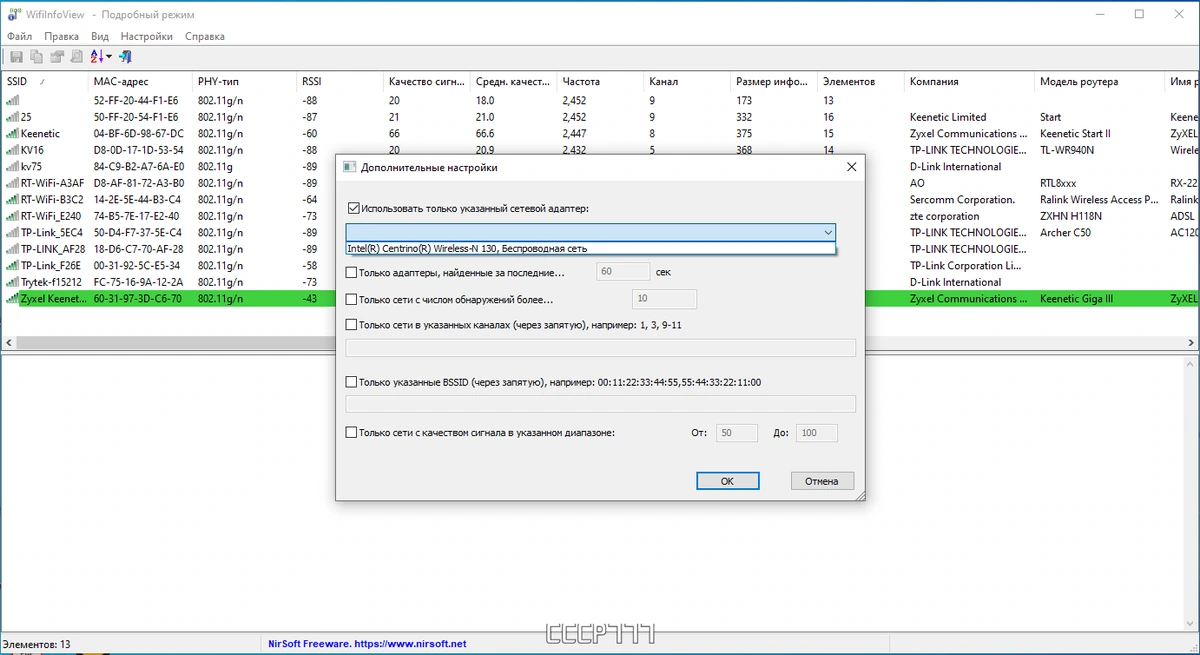
Task: Click the Save toolbar icon
Action: [x=15, y=57]
